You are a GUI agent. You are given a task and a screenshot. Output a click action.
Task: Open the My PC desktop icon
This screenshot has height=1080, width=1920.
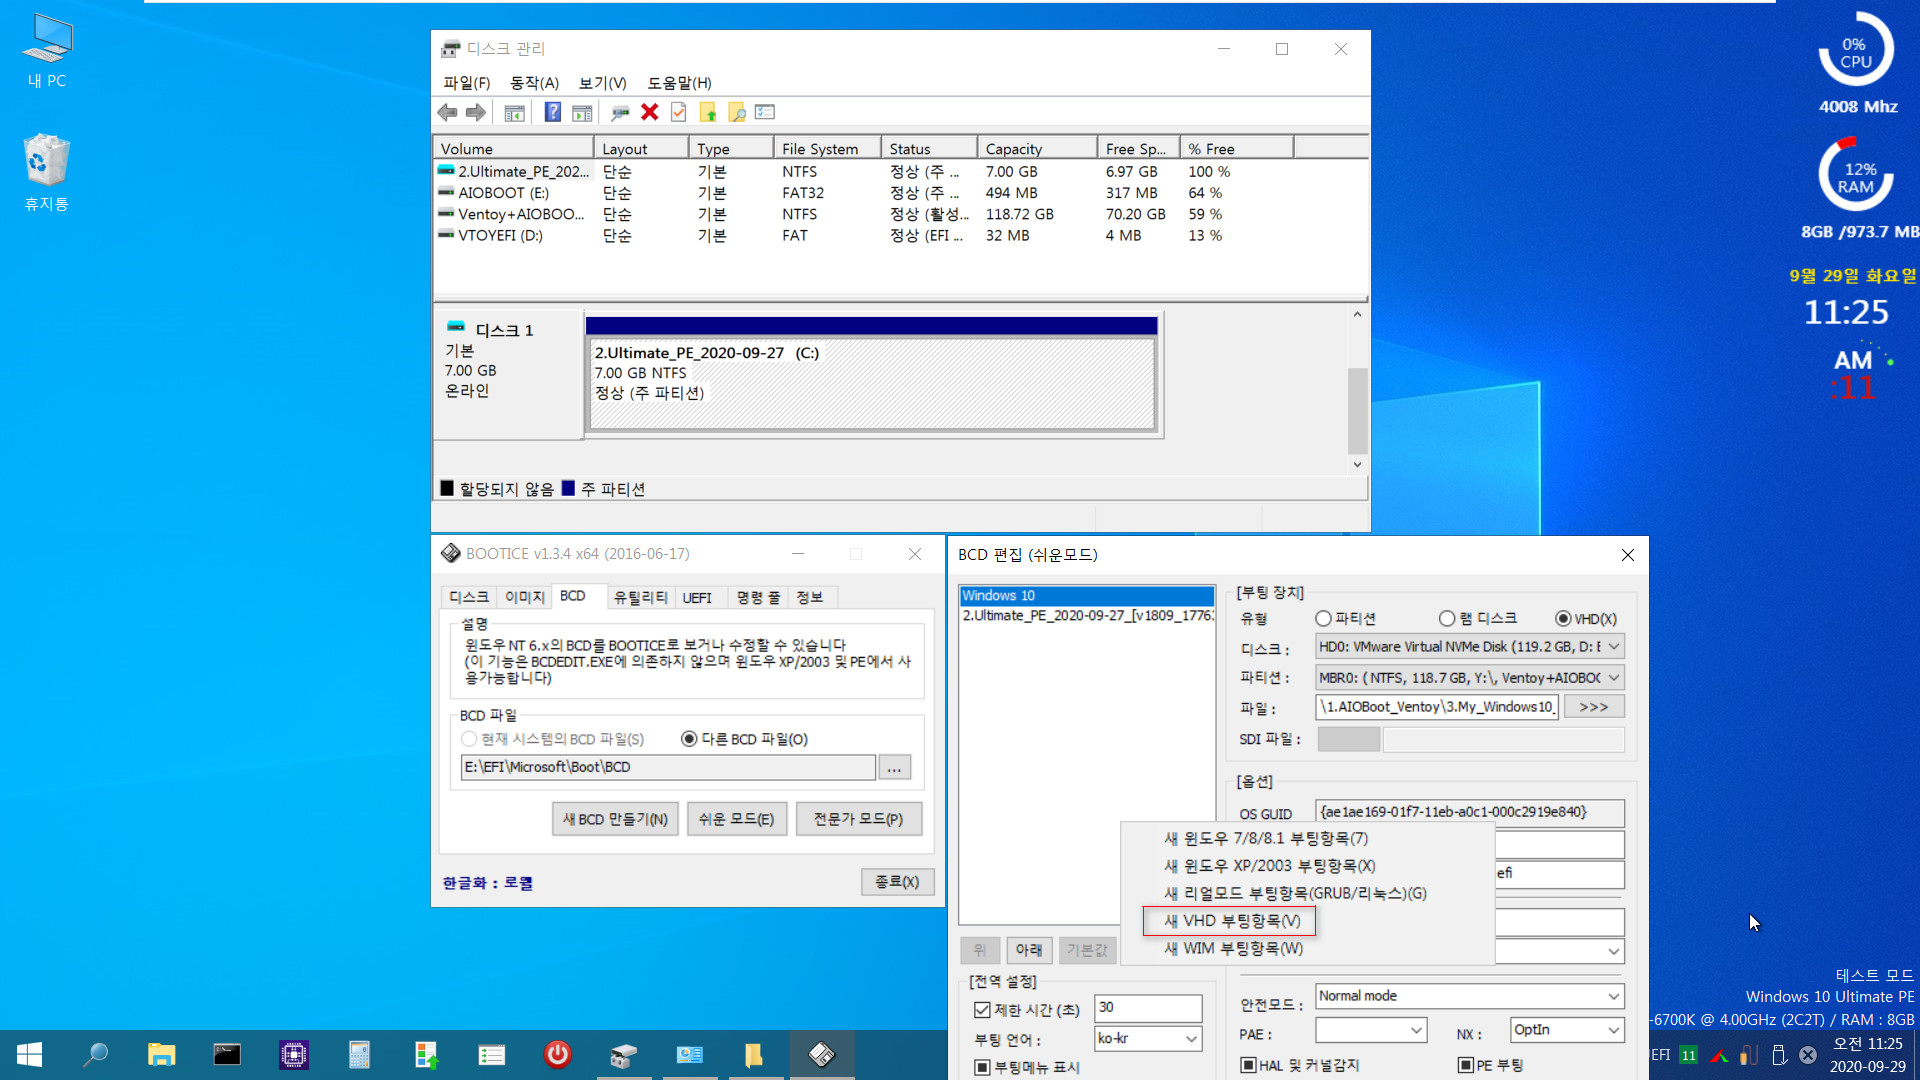click(47, 52)
